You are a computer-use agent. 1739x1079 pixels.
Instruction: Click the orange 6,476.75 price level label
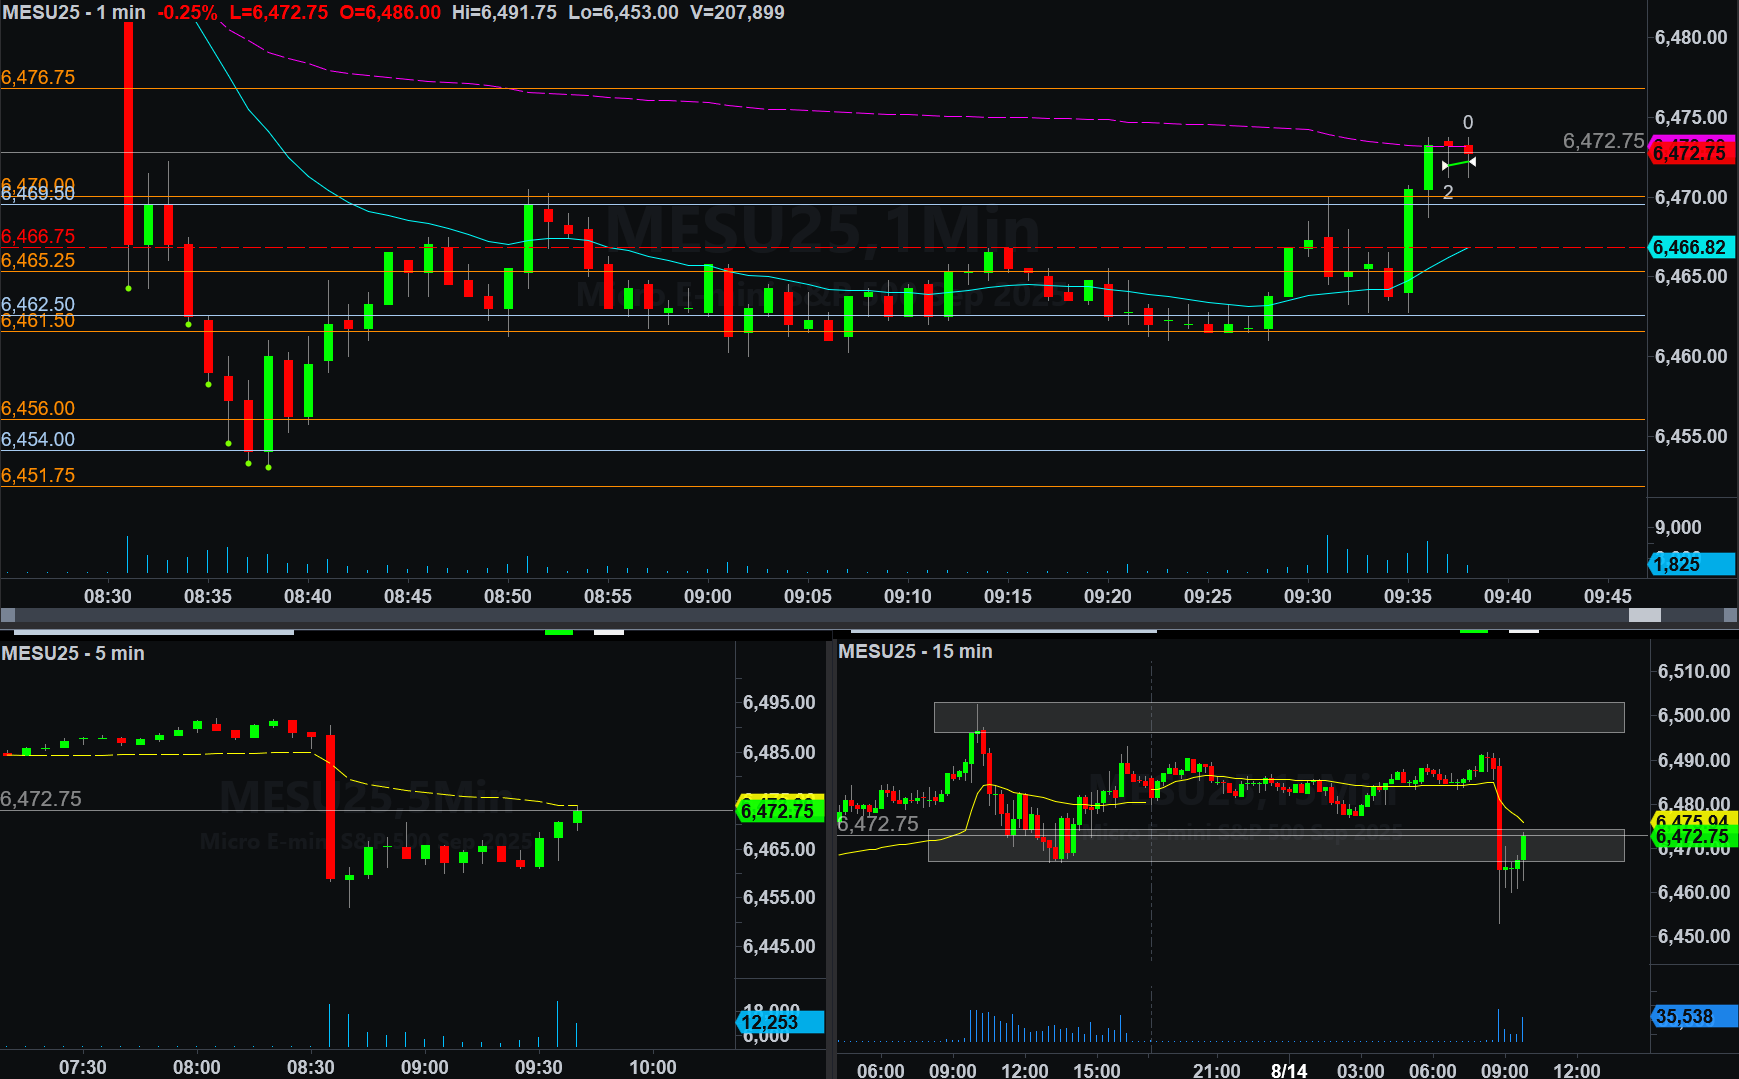click(38, 78)
